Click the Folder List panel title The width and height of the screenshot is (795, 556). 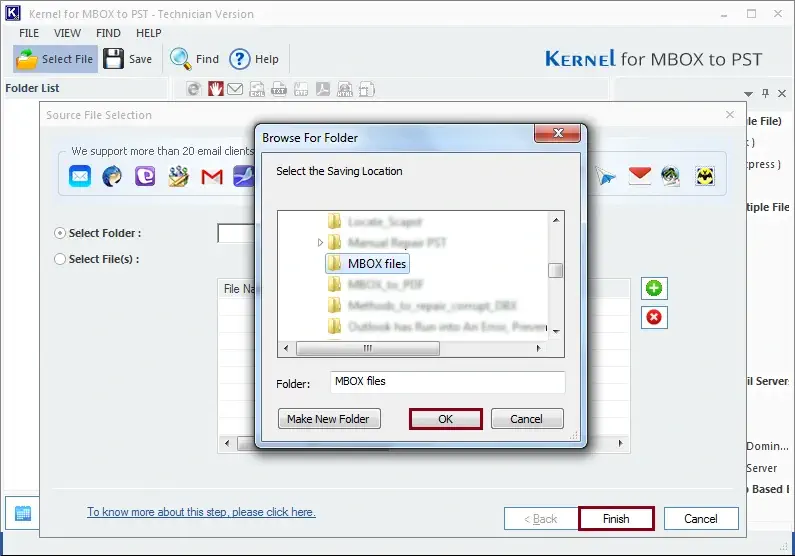pyautogui.click(x=32, y=88)
